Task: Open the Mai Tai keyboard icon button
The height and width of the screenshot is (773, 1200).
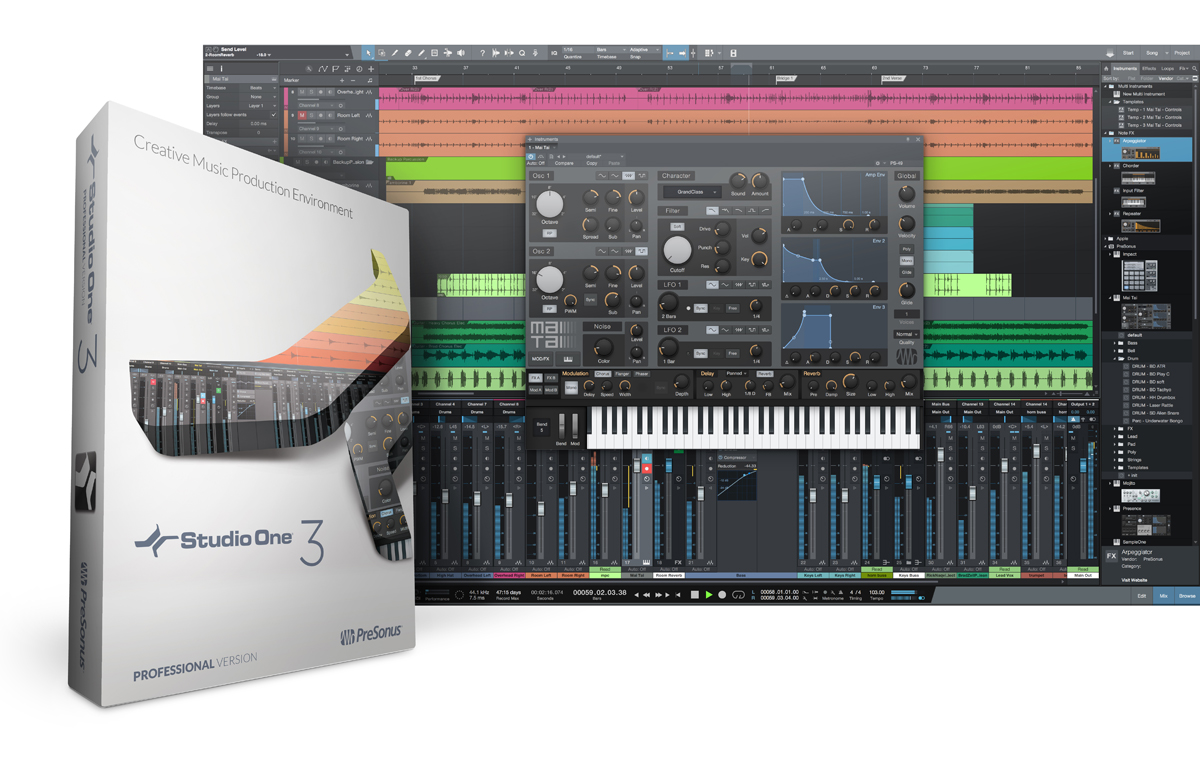Action: coord(568,359)
